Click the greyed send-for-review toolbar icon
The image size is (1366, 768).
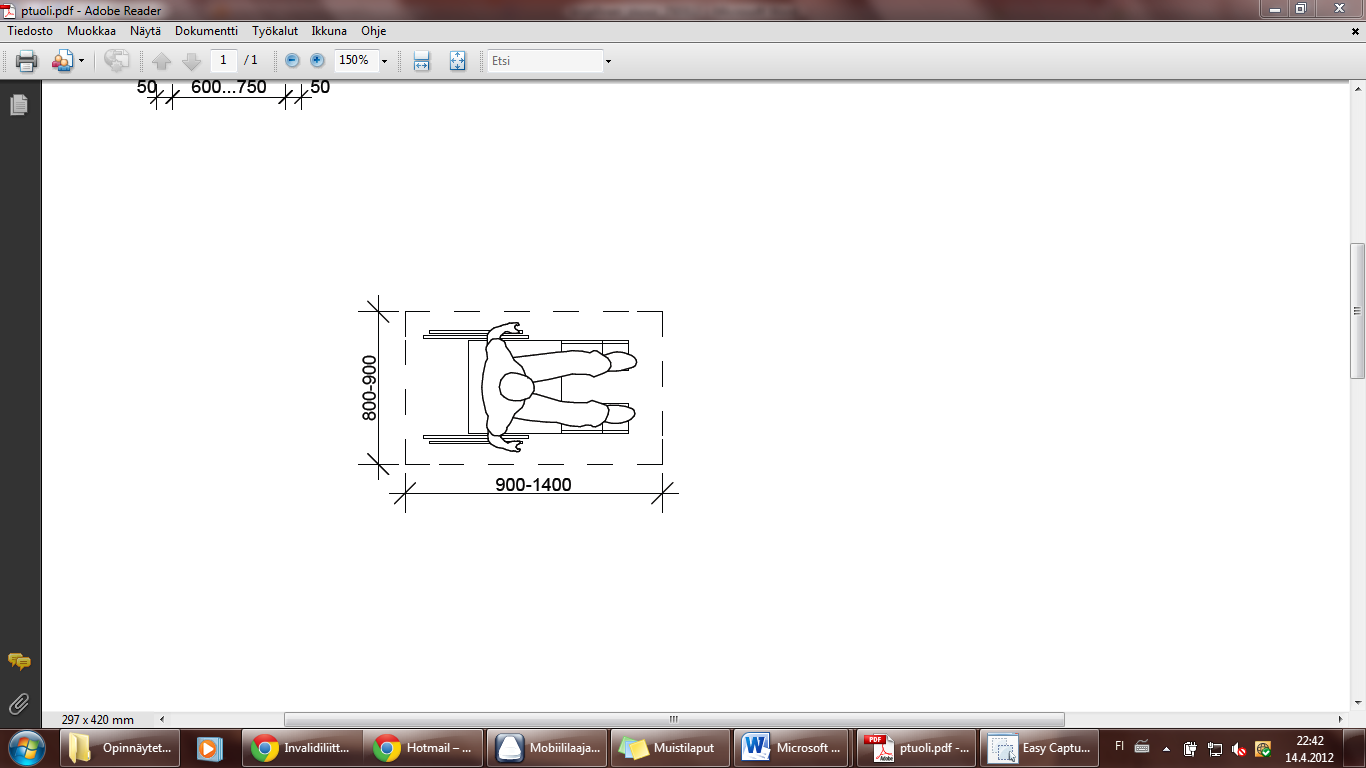pos(117,61)
